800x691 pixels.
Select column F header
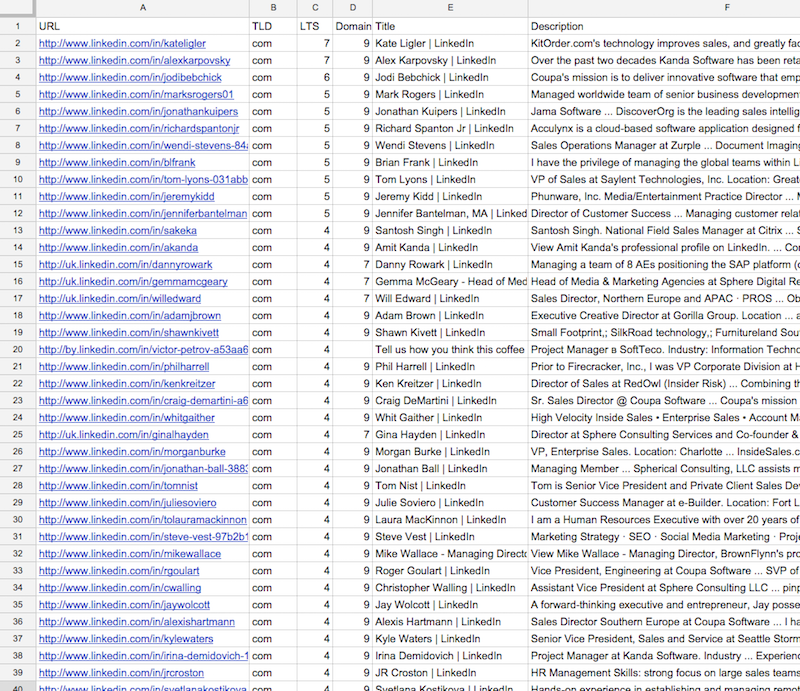click(664, 8)
